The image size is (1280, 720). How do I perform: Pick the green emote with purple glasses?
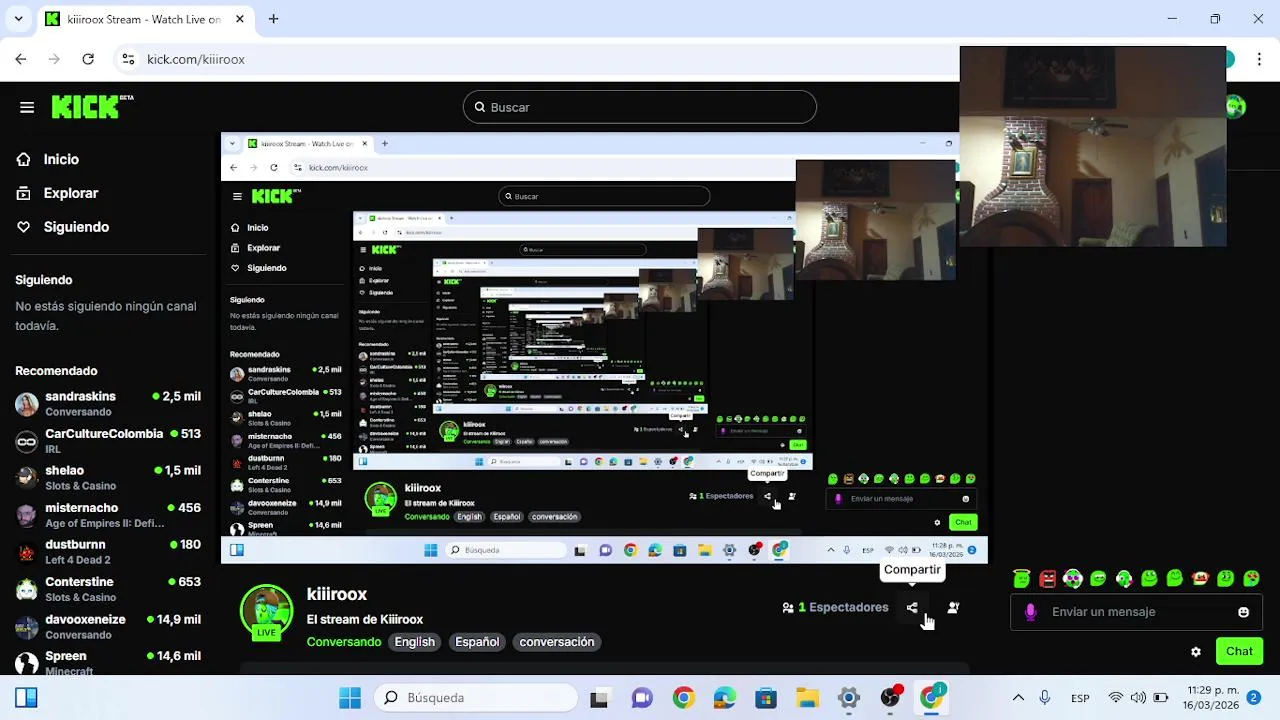coord(1072,578)
